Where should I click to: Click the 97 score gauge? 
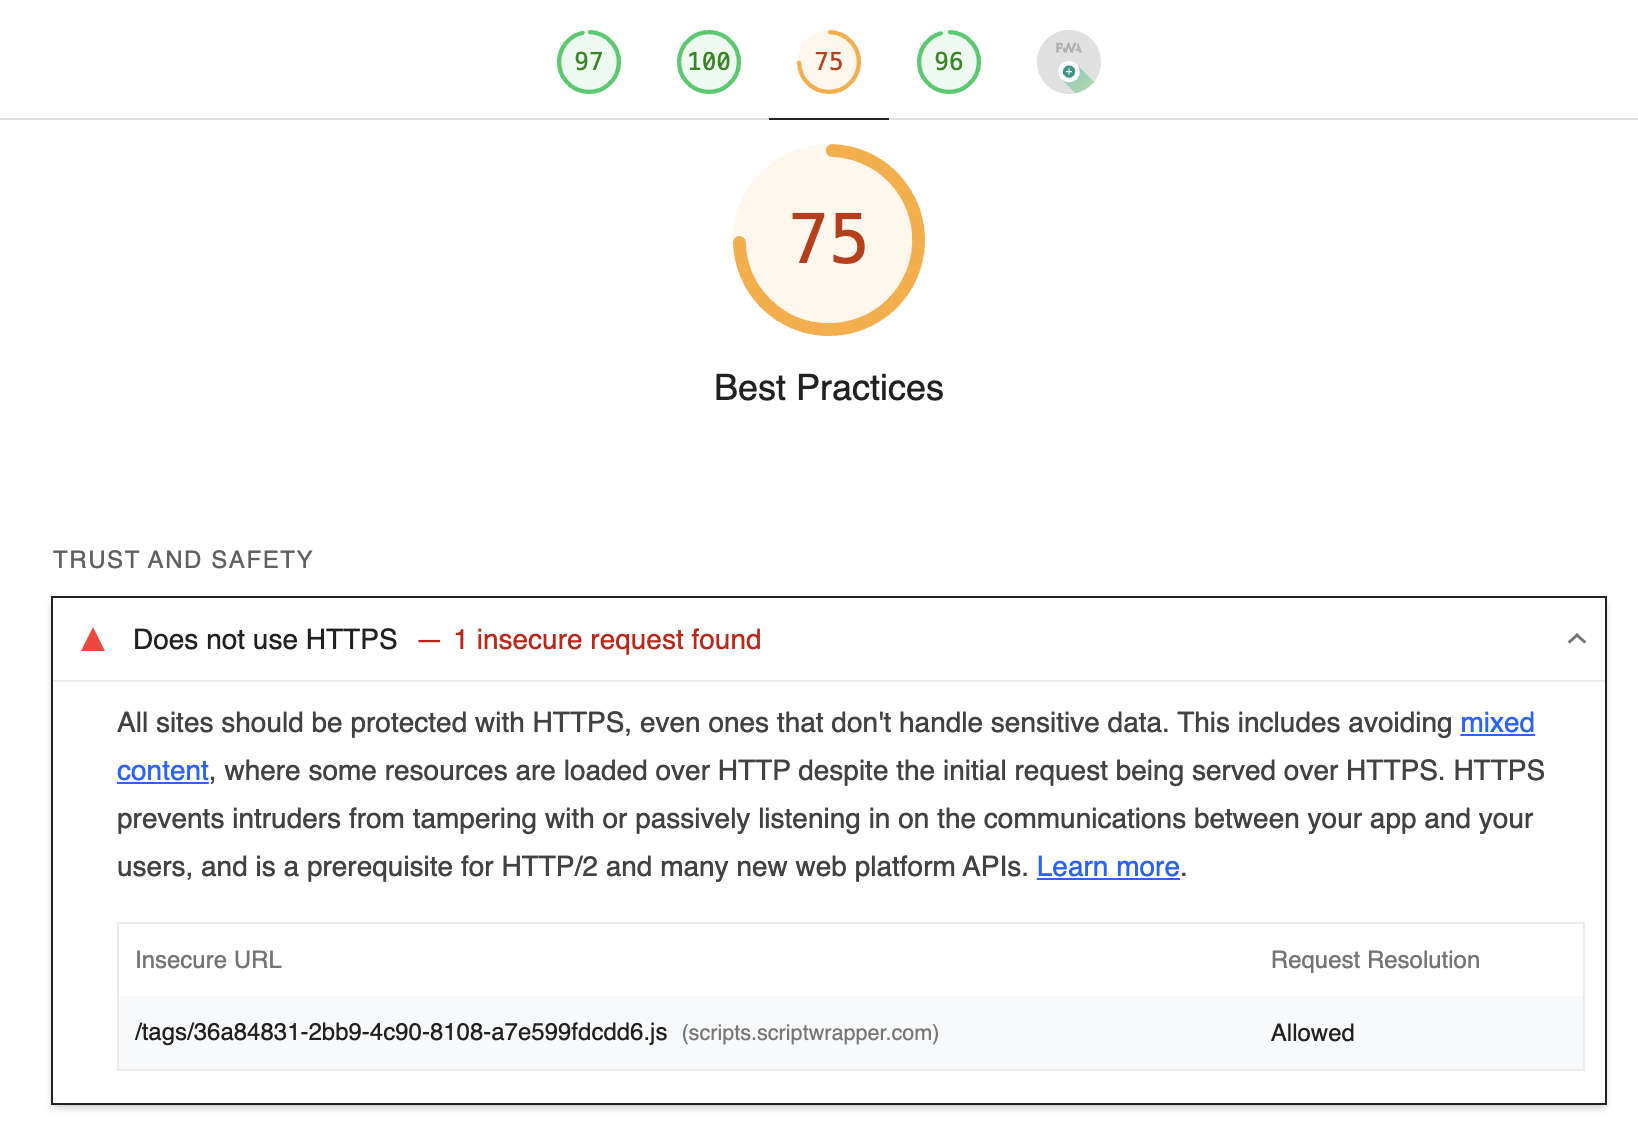coord(588,62)
